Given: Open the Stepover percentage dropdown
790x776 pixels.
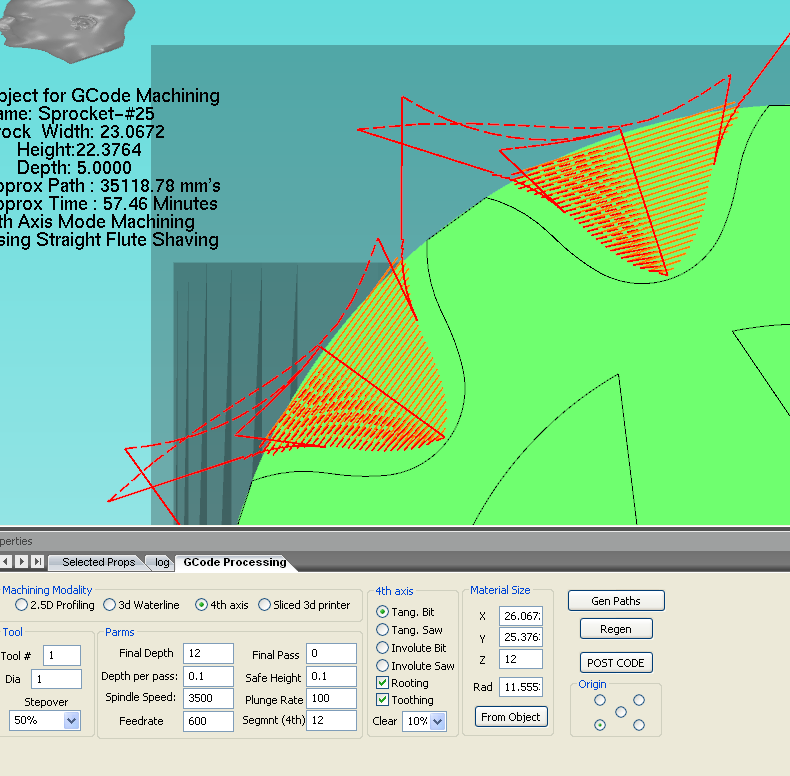Looking at the screenshot, I should [x=71, y=720].
